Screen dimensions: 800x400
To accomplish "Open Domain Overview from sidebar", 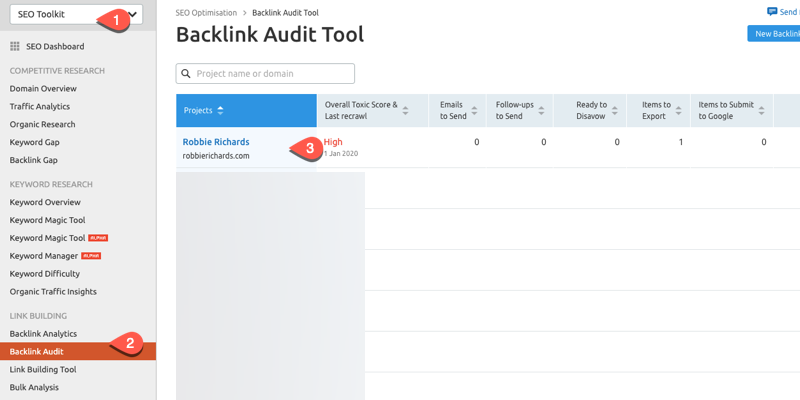I will tap(43, 89).
